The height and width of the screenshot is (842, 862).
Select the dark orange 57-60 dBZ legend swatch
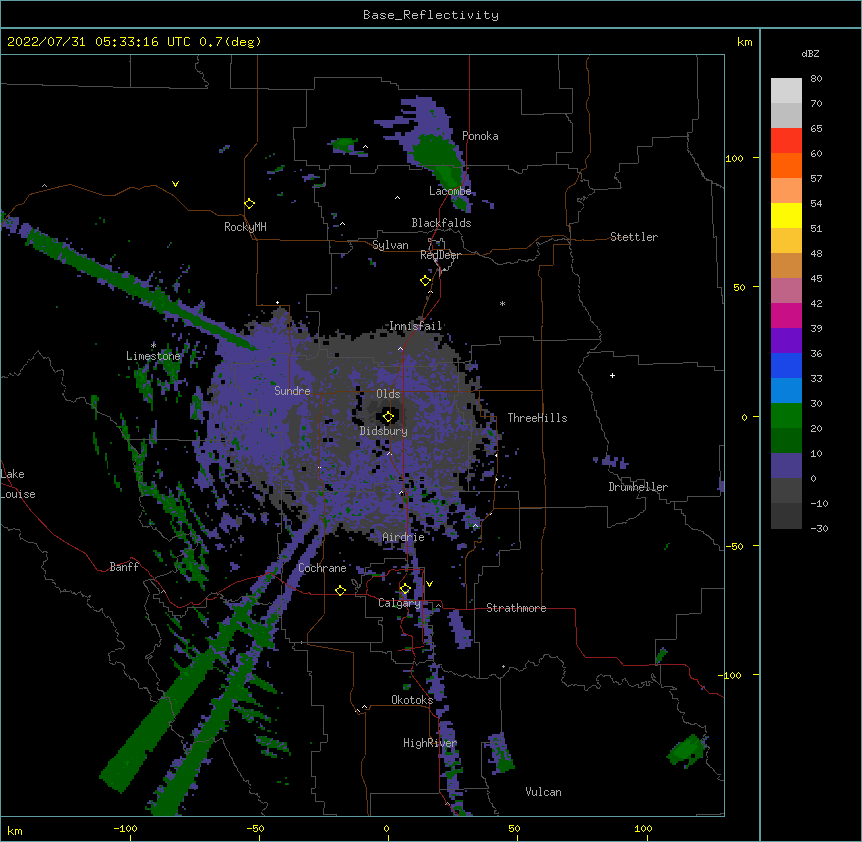786,165
